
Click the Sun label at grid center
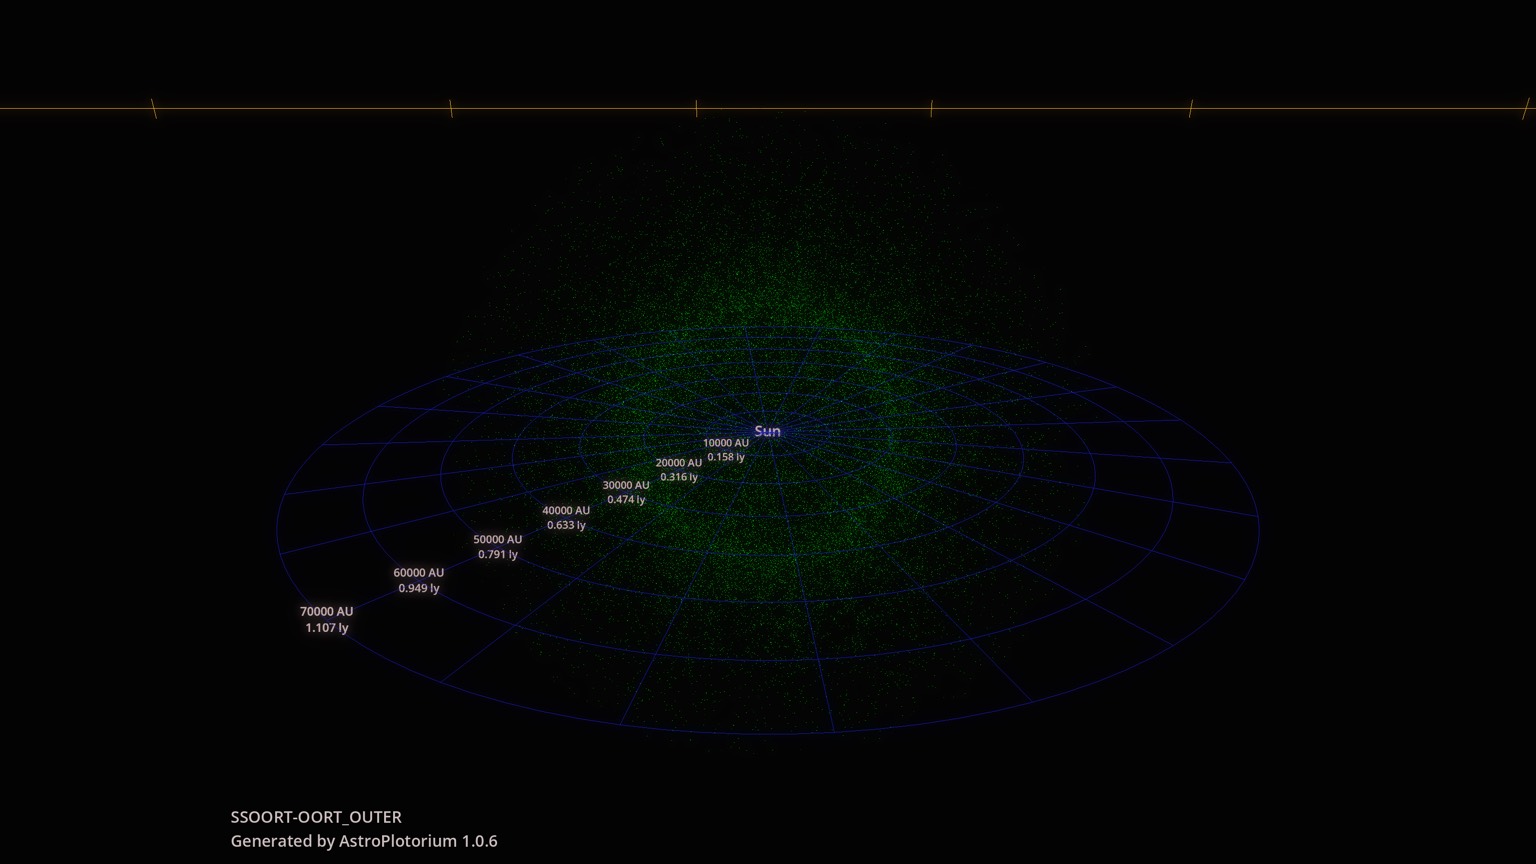tap(767, 431)
